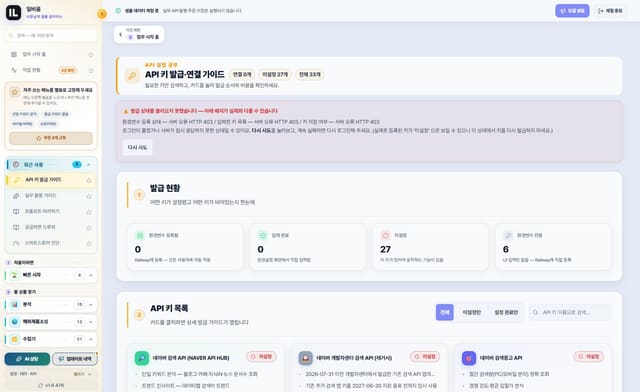Click the key icon in API 키 발급·연결 가이드 header

click(132, 76)
